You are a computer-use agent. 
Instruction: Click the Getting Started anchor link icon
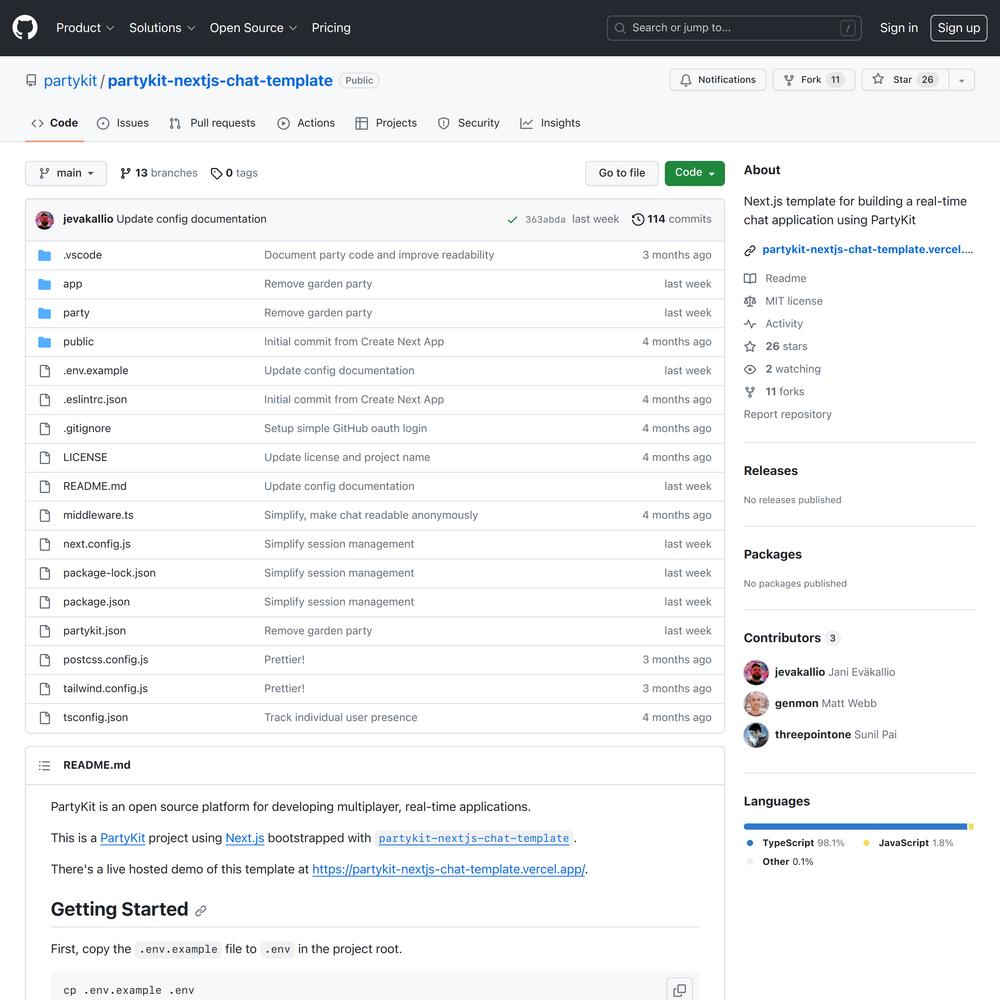pos(201,911)
